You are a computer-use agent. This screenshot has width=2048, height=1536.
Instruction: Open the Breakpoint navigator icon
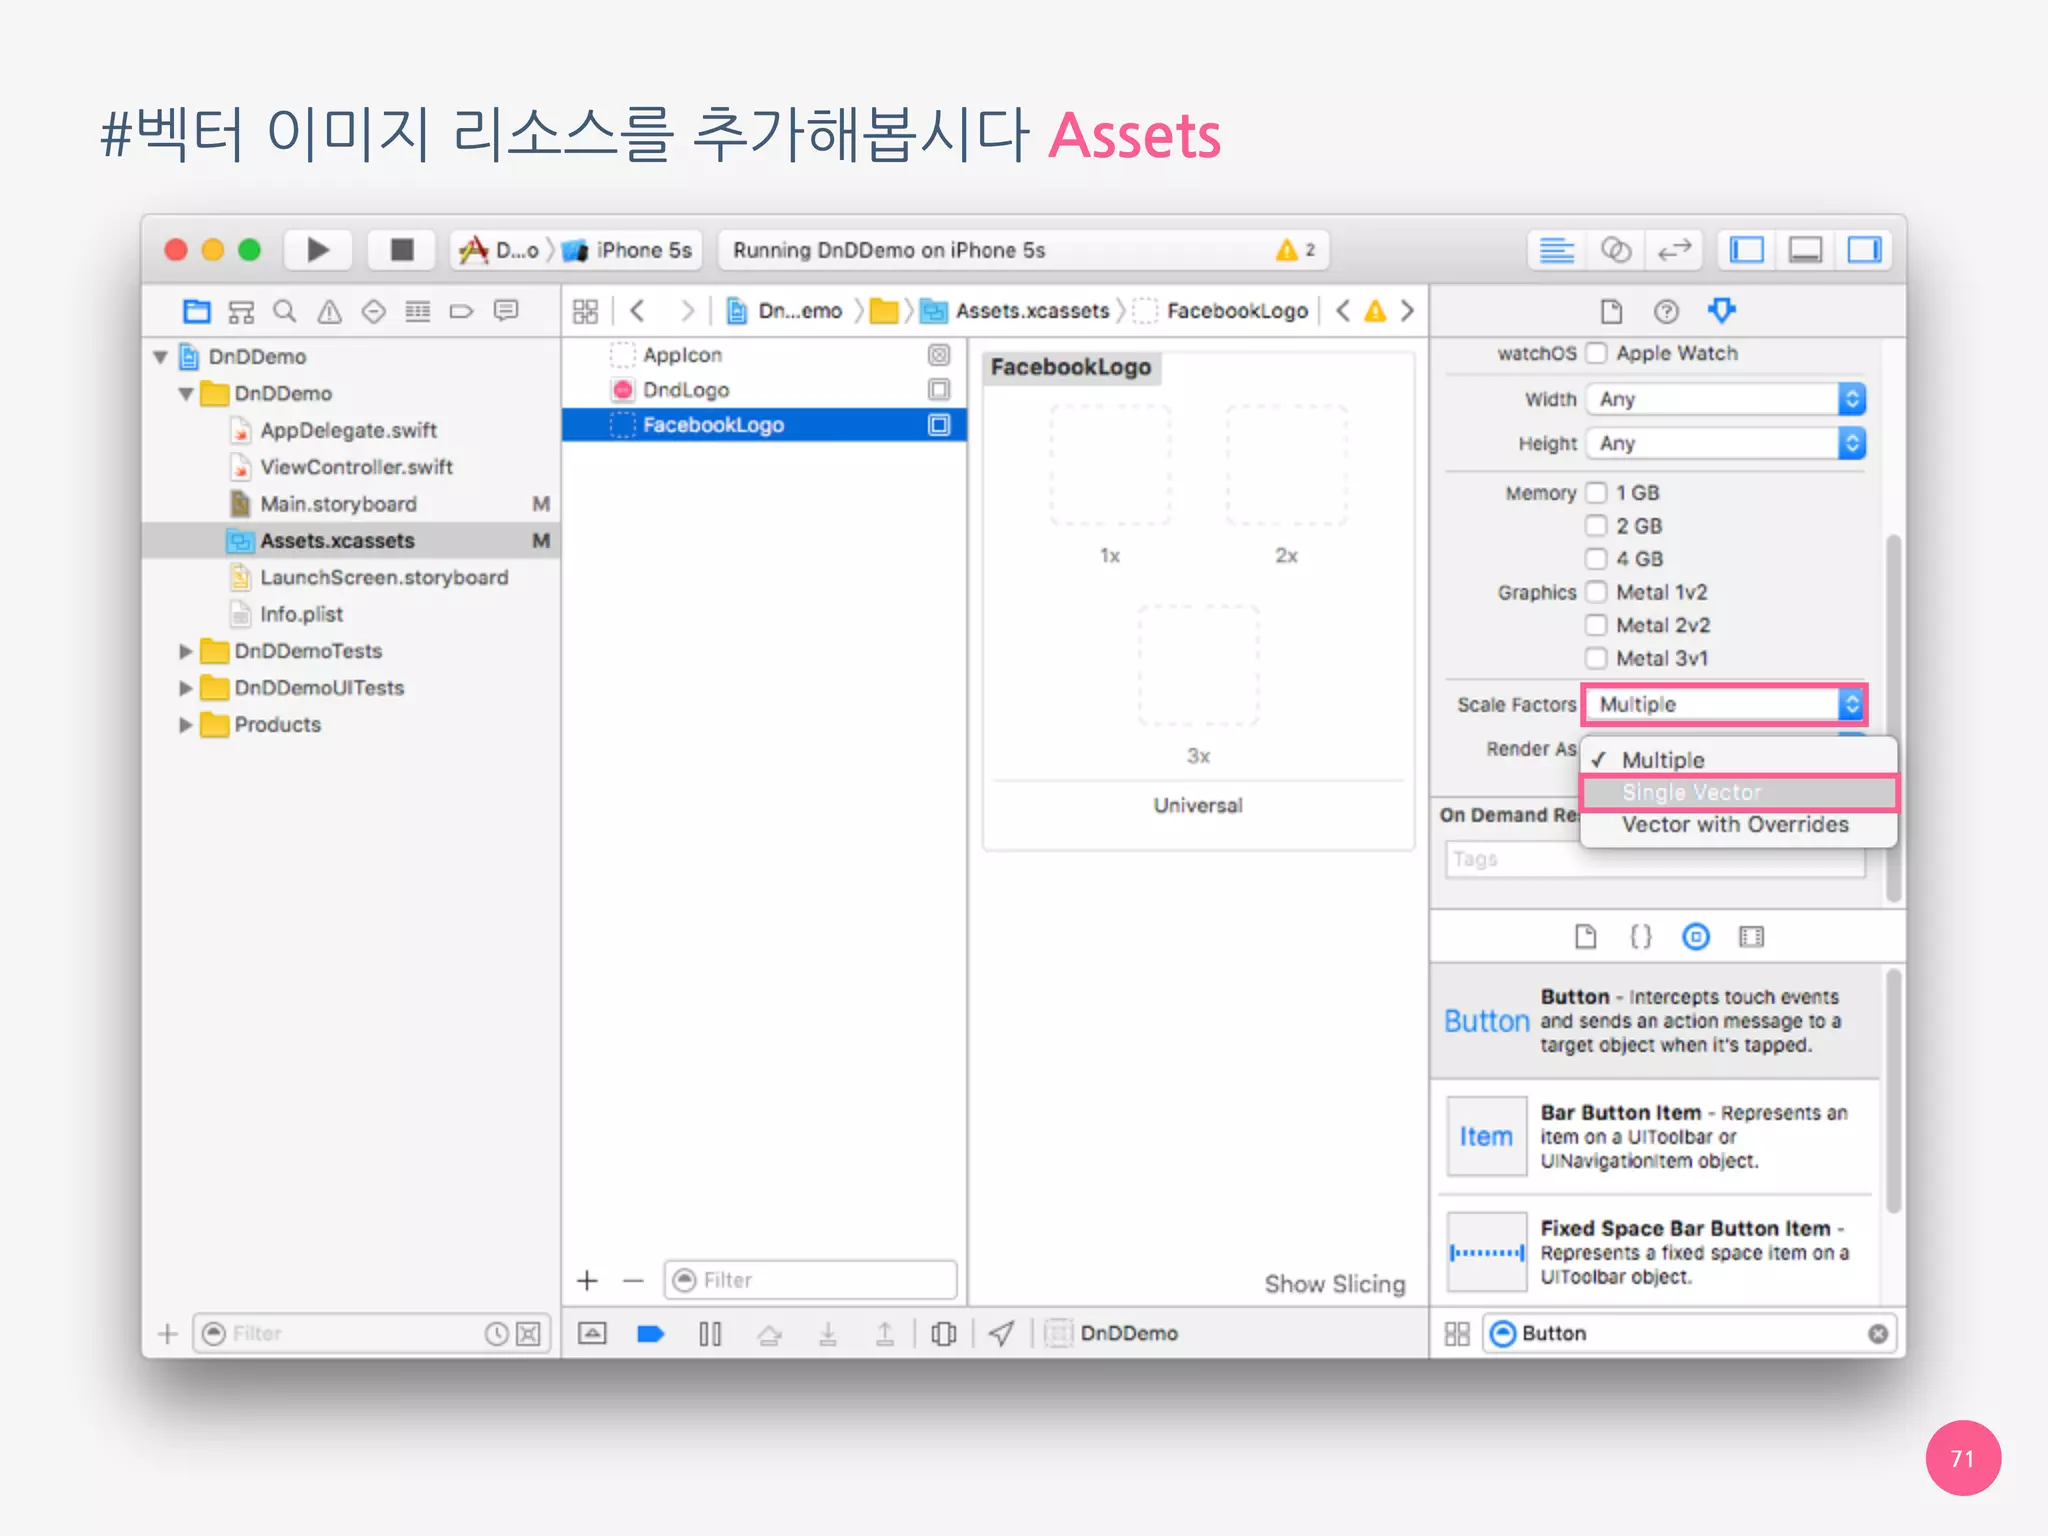click(461, 312)
